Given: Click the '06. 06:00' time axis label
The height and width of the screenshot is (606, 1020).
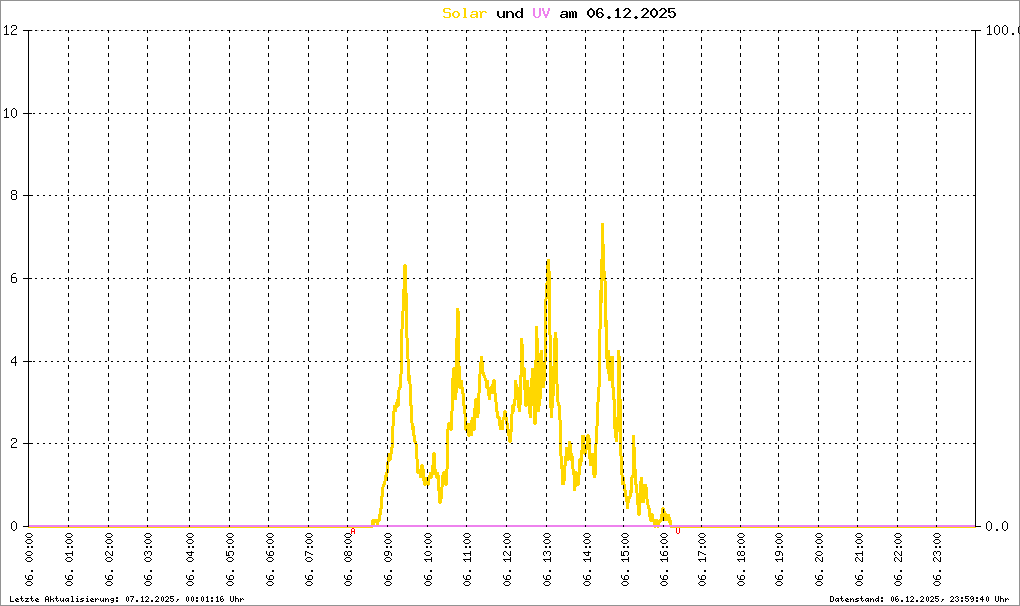Looking at the screenshot, I should click(x=269, y=560).
